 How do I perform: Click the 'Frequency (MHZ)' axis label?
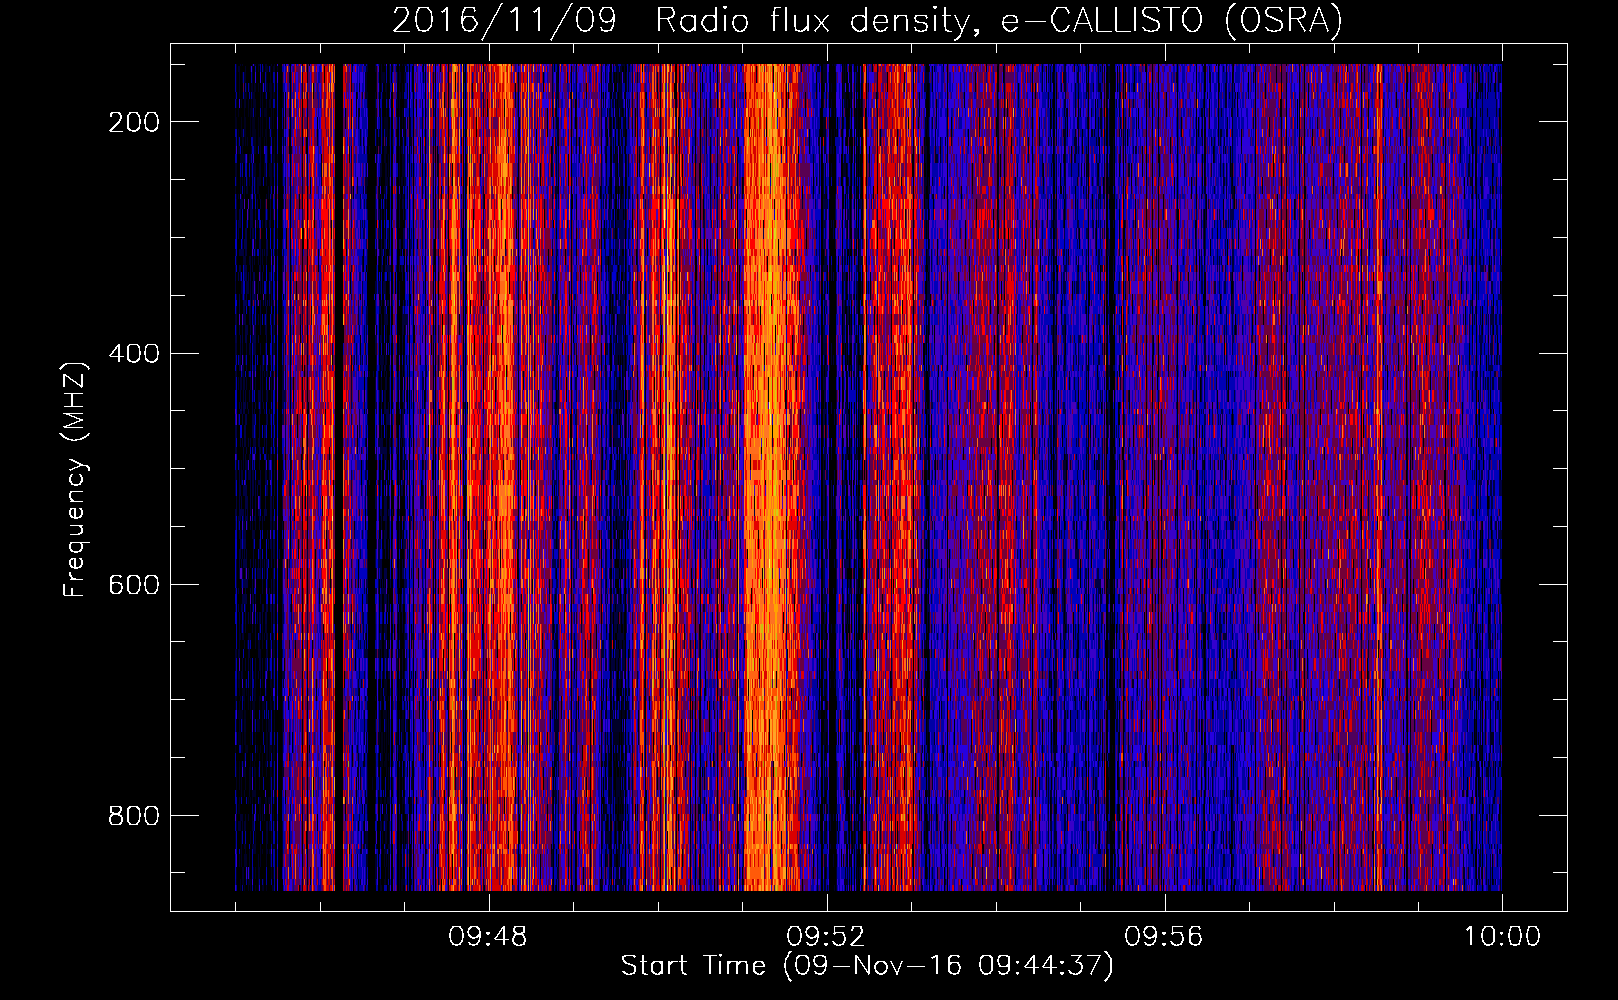pyautogui.click(x=75, y=479)
